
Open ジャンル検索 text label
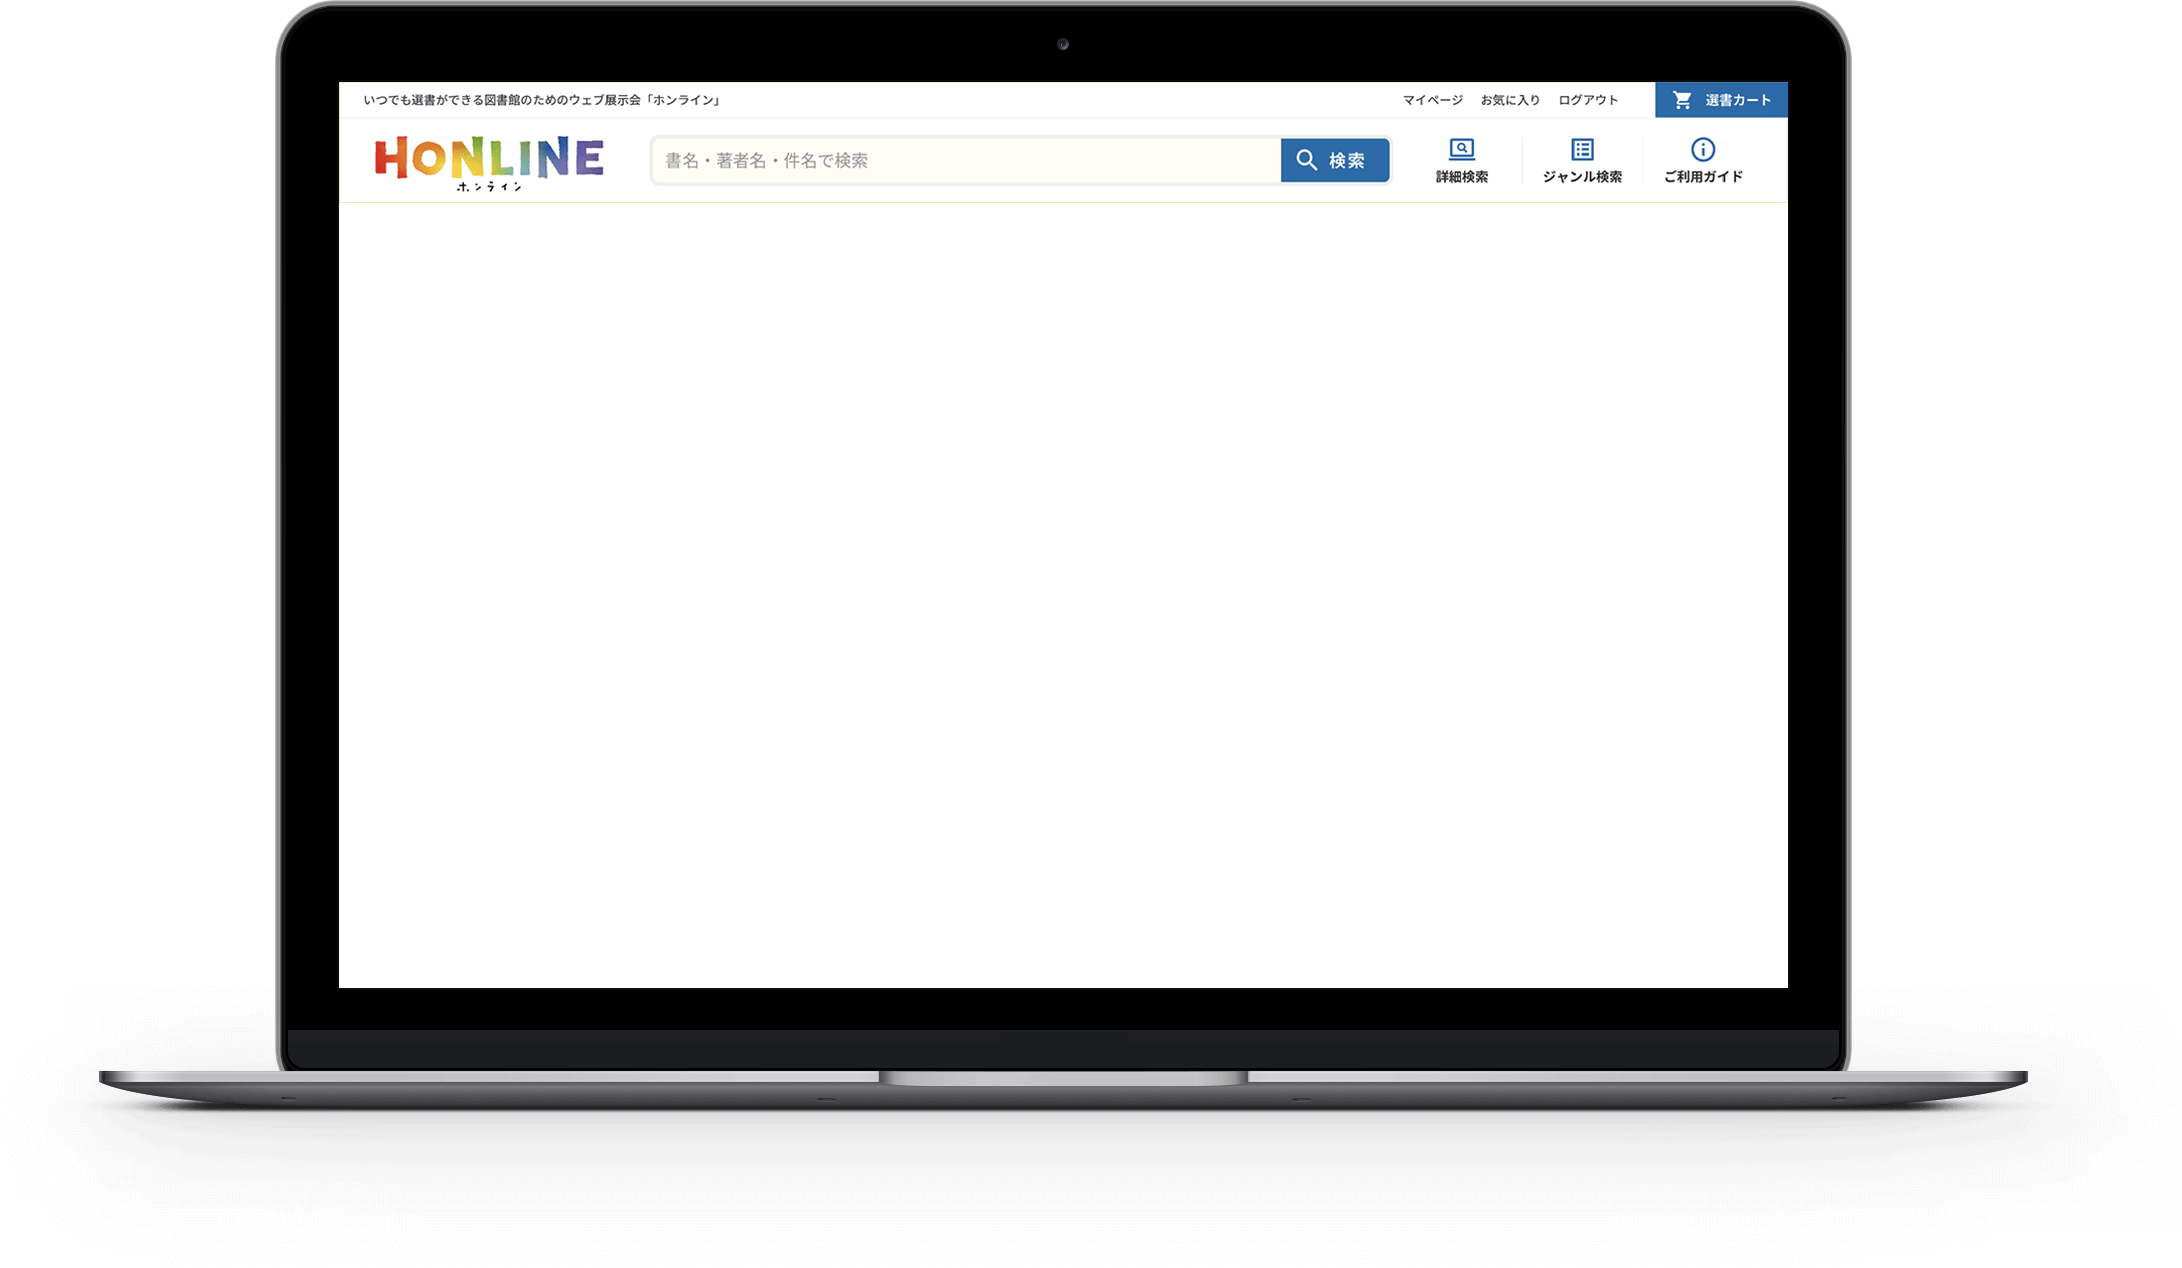pyautogui.click(x=1582, y=177)
